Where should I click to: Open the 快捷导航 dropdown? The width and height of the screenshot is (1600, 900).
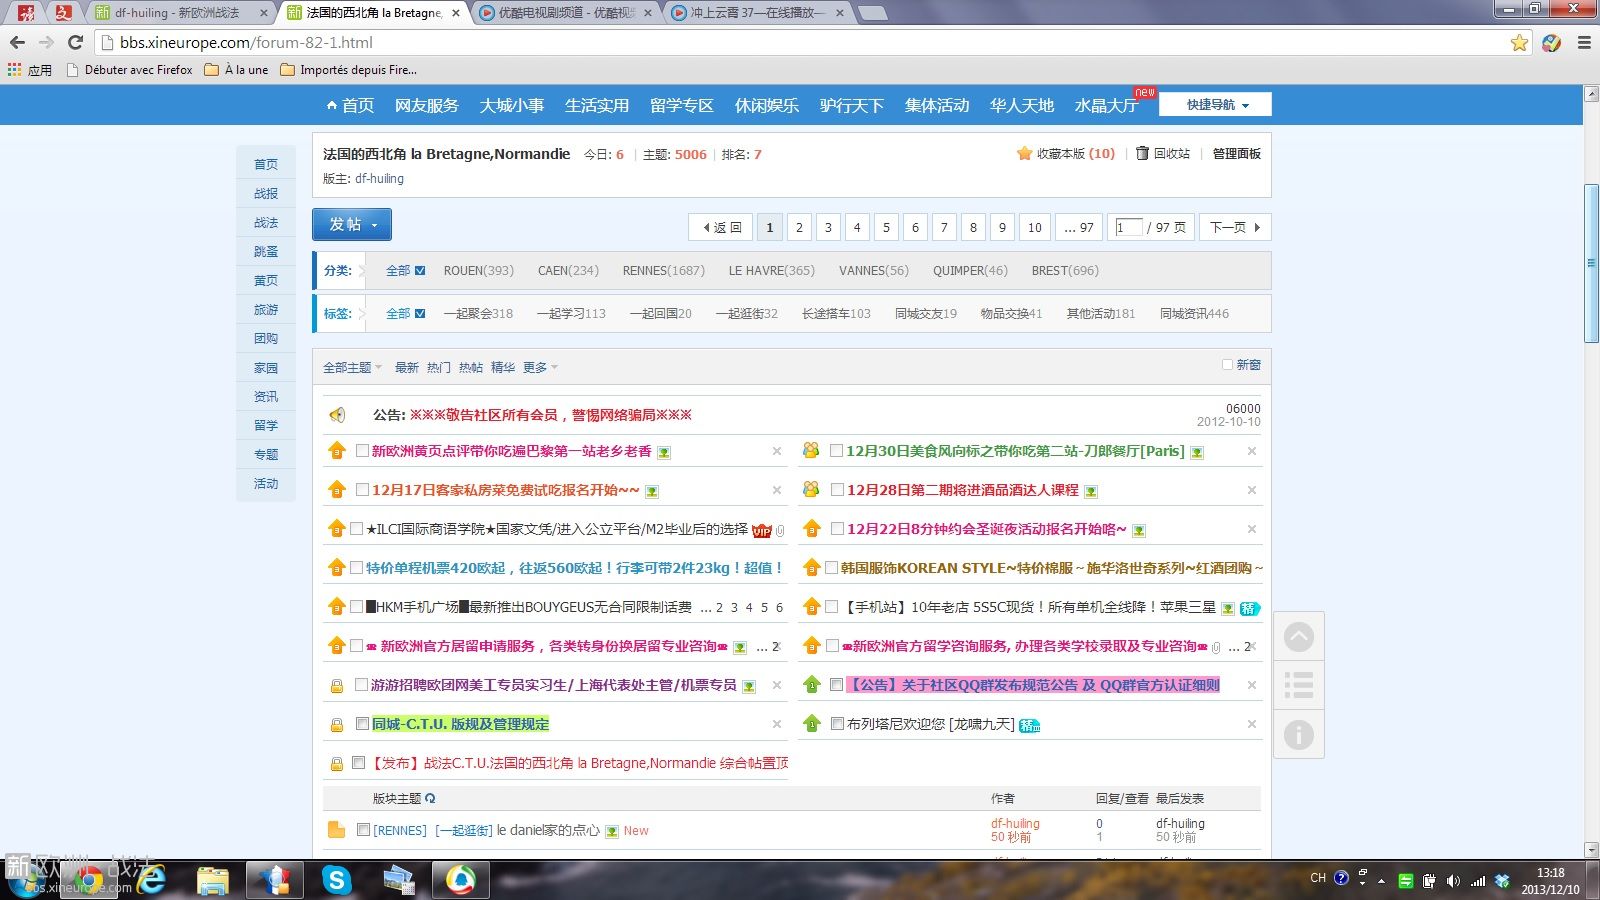pos(1215,105)
